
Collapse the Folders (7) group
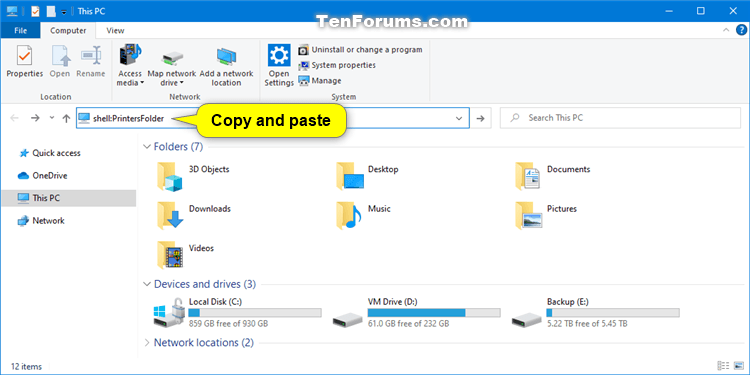point(147,147)
